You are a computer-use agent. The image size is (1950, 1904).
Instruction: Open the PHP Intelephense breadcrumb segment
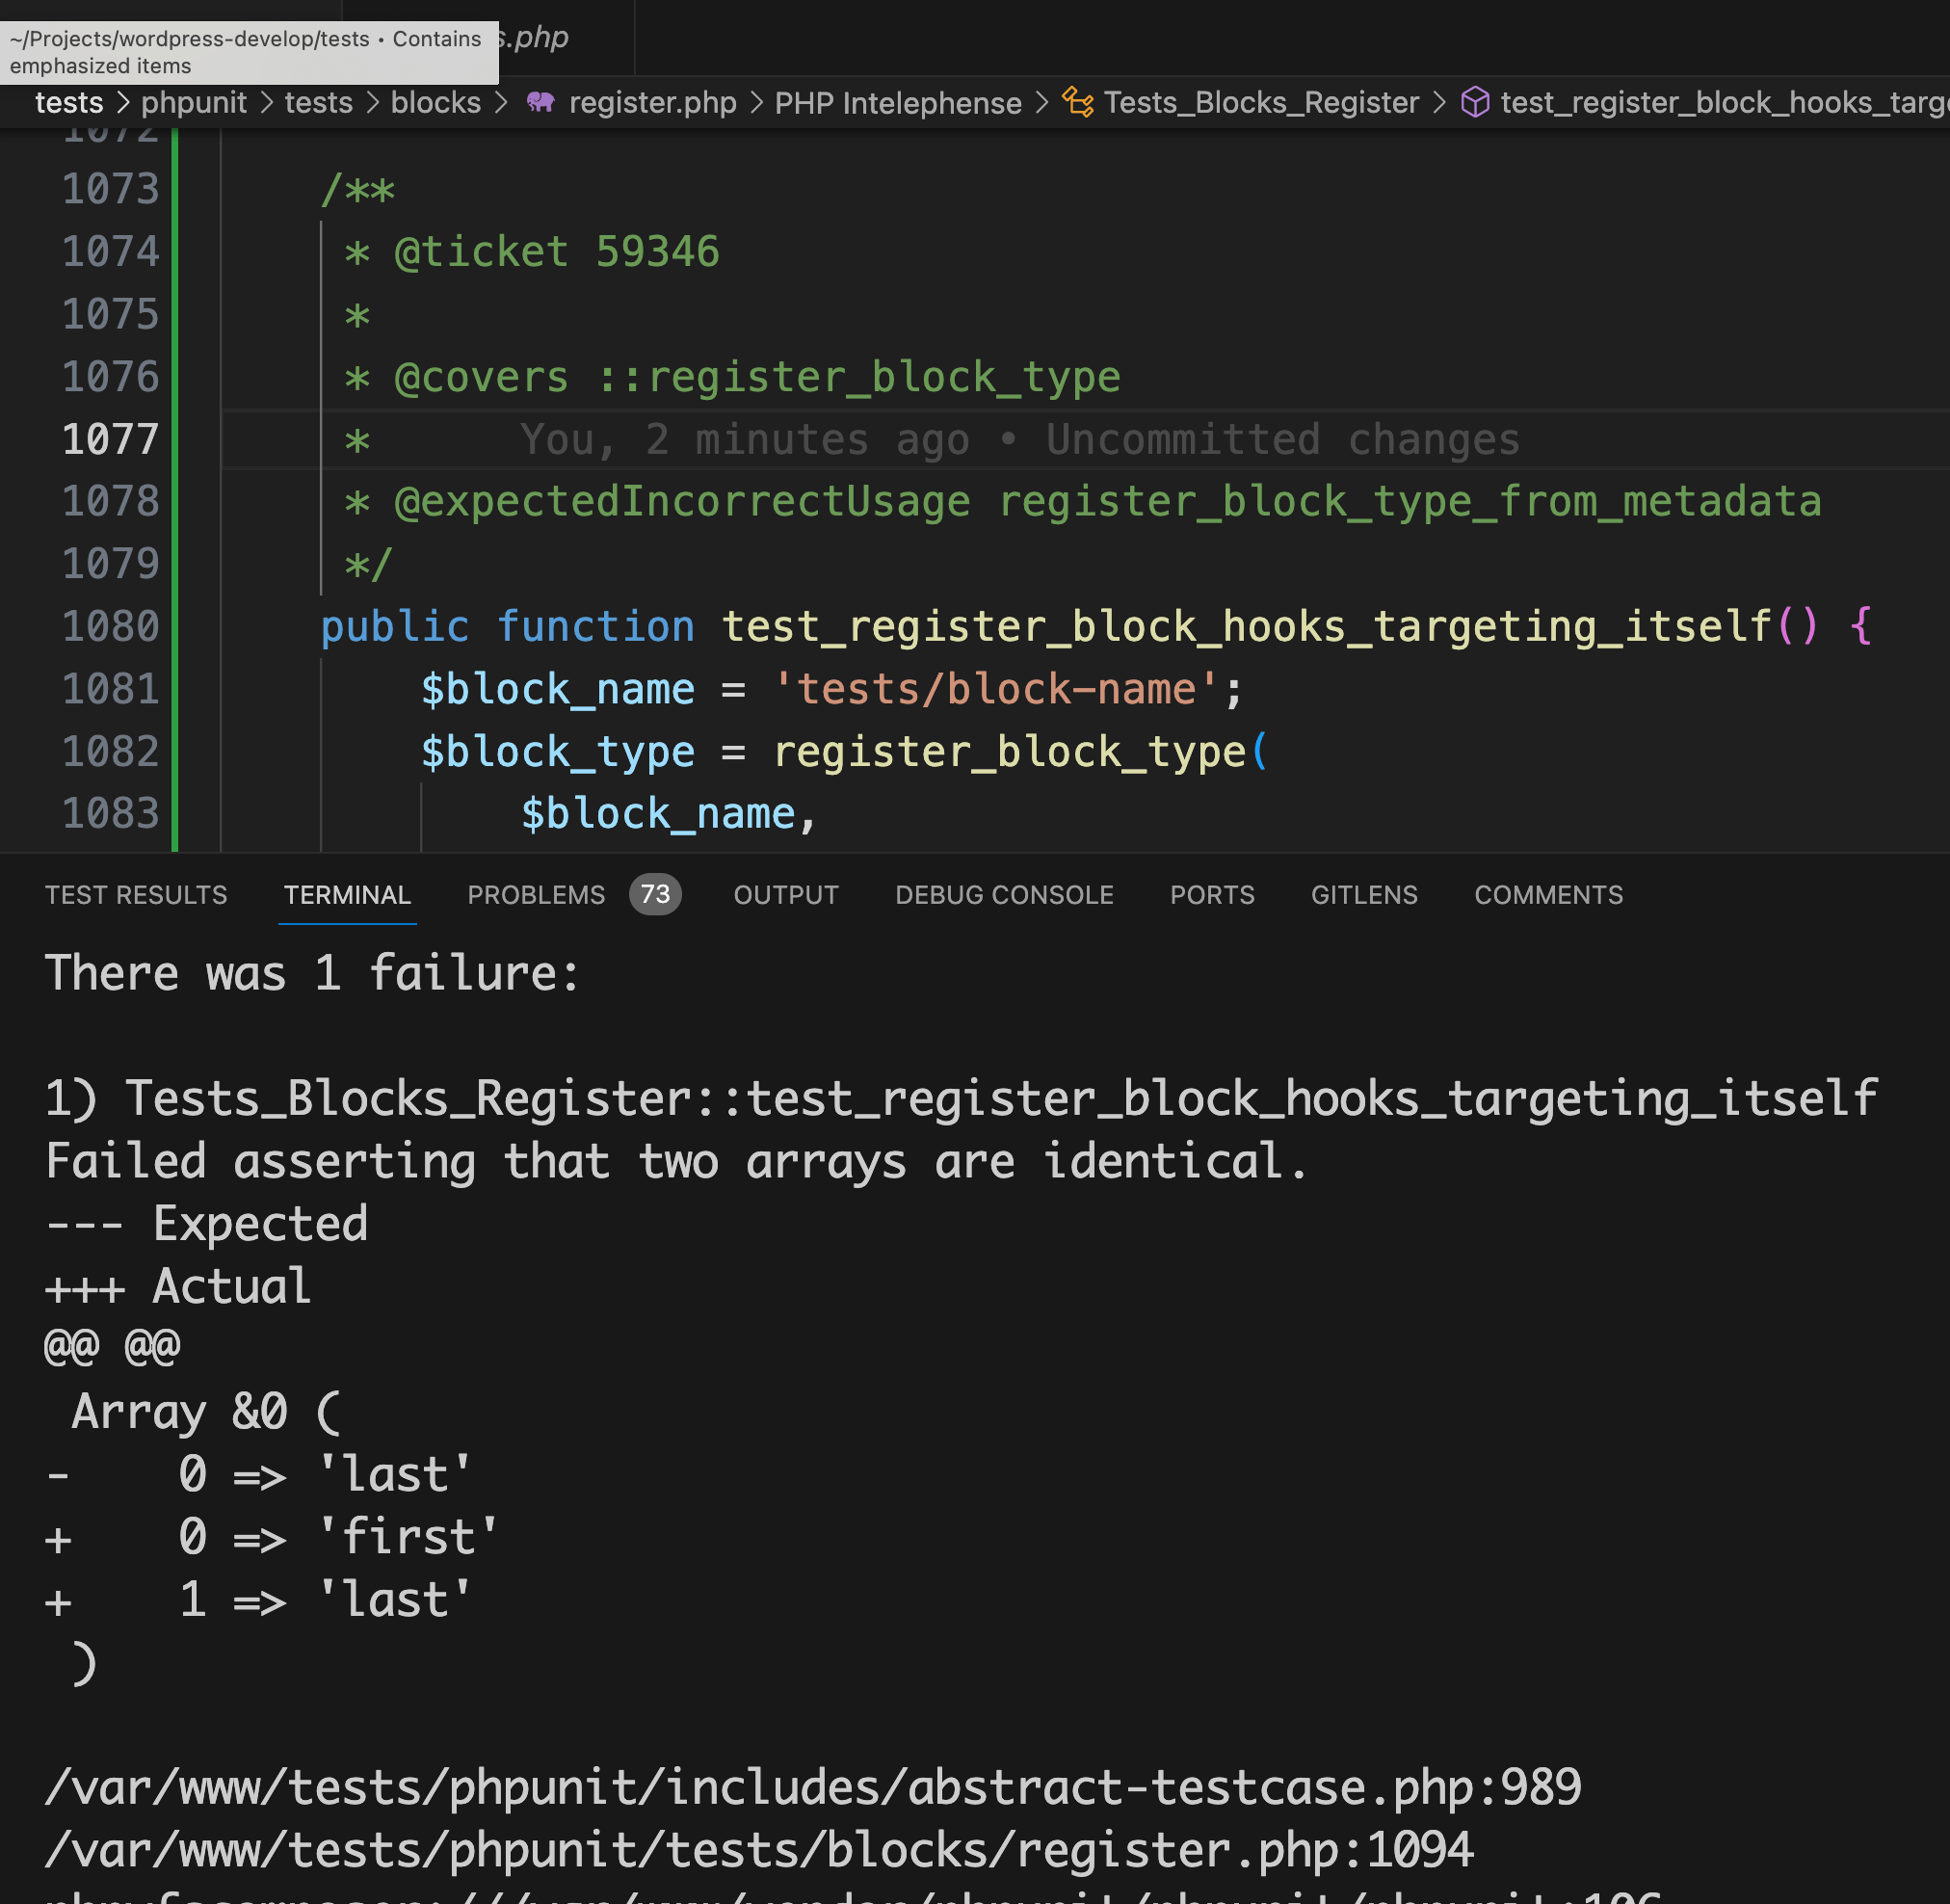(x=897, y=102)
